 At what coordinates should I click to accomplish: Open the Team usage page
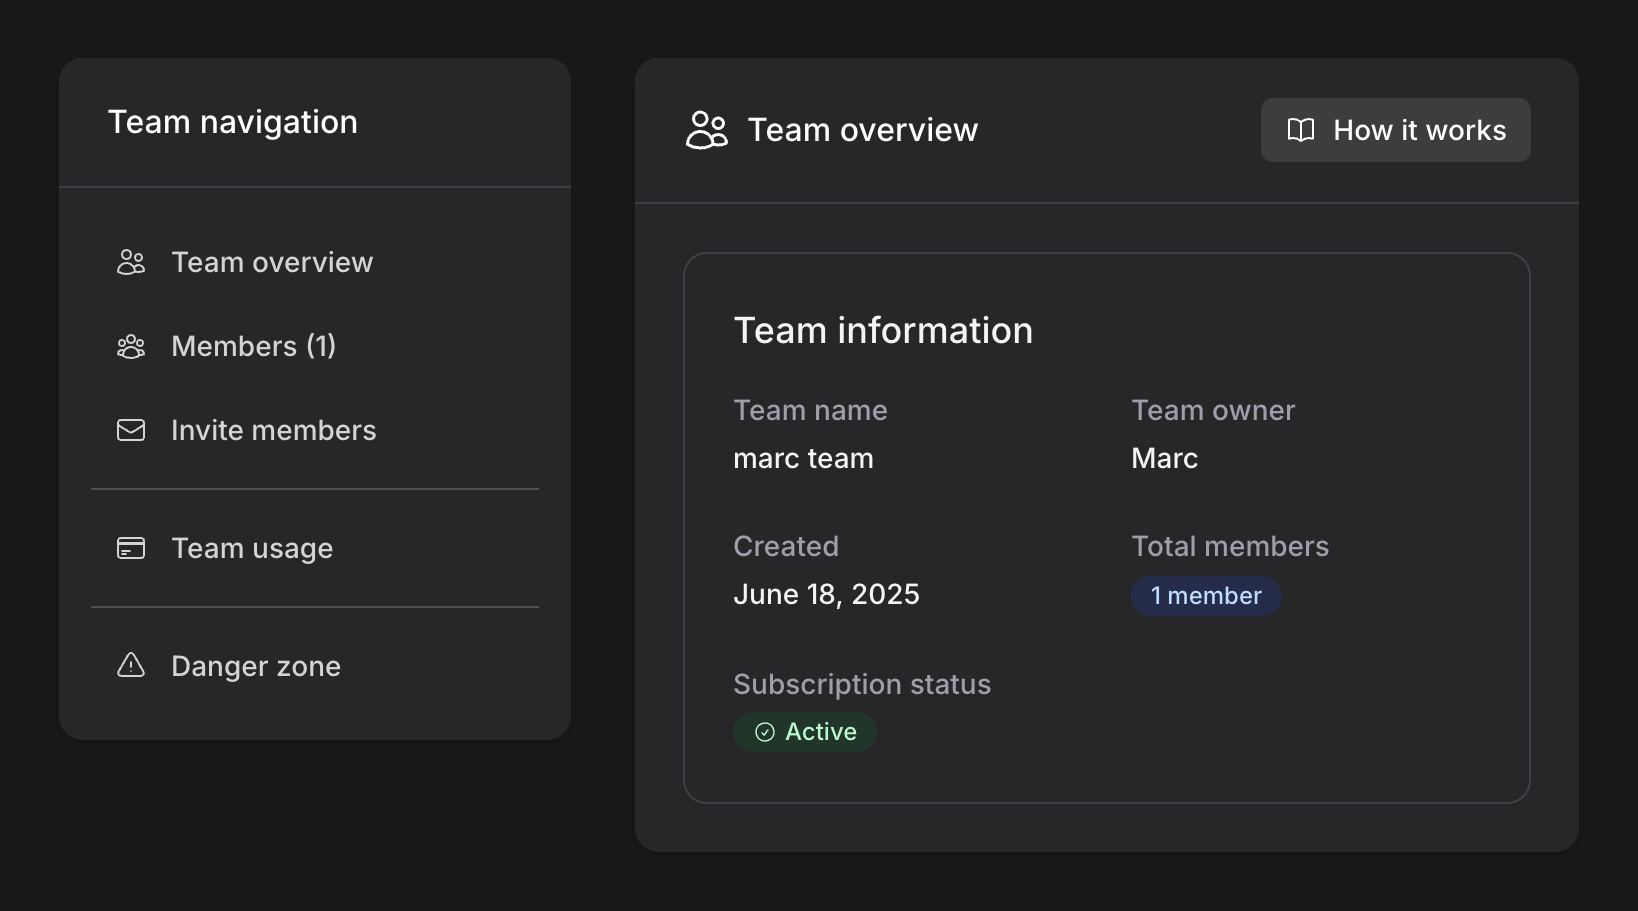pos(252,548)
